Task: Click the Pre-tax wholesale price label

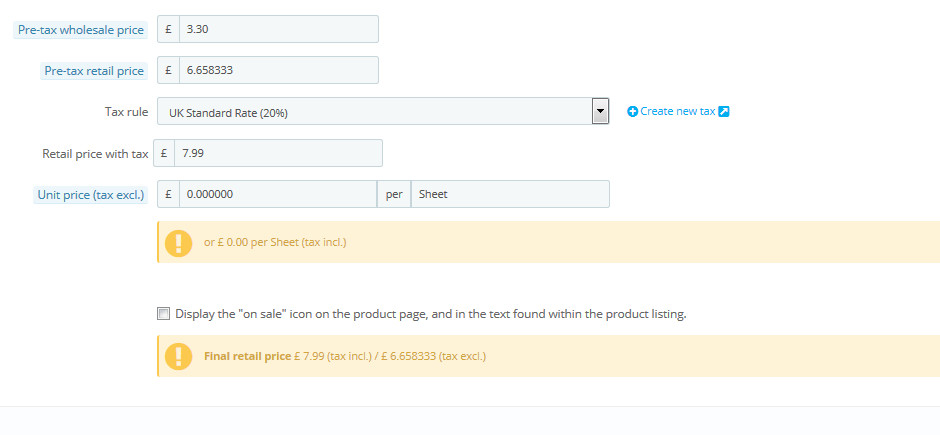Action: point(81,30)
